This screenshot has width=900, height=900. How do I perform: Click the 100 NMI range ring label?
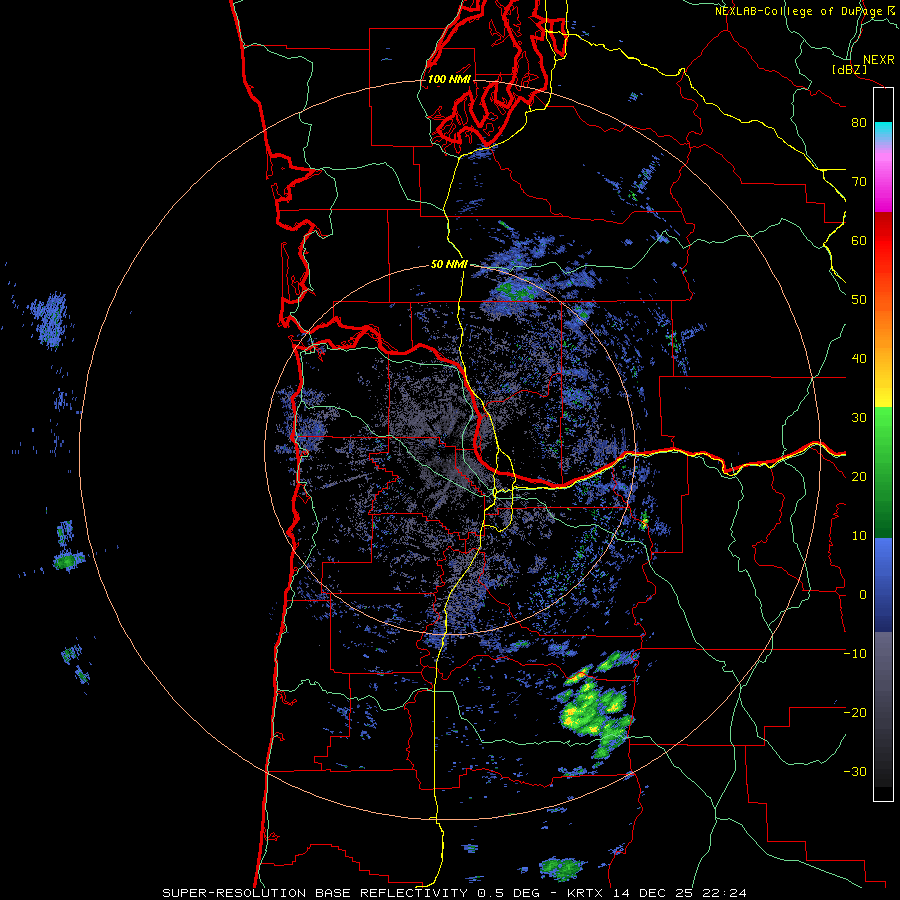(x=449, y=79)
